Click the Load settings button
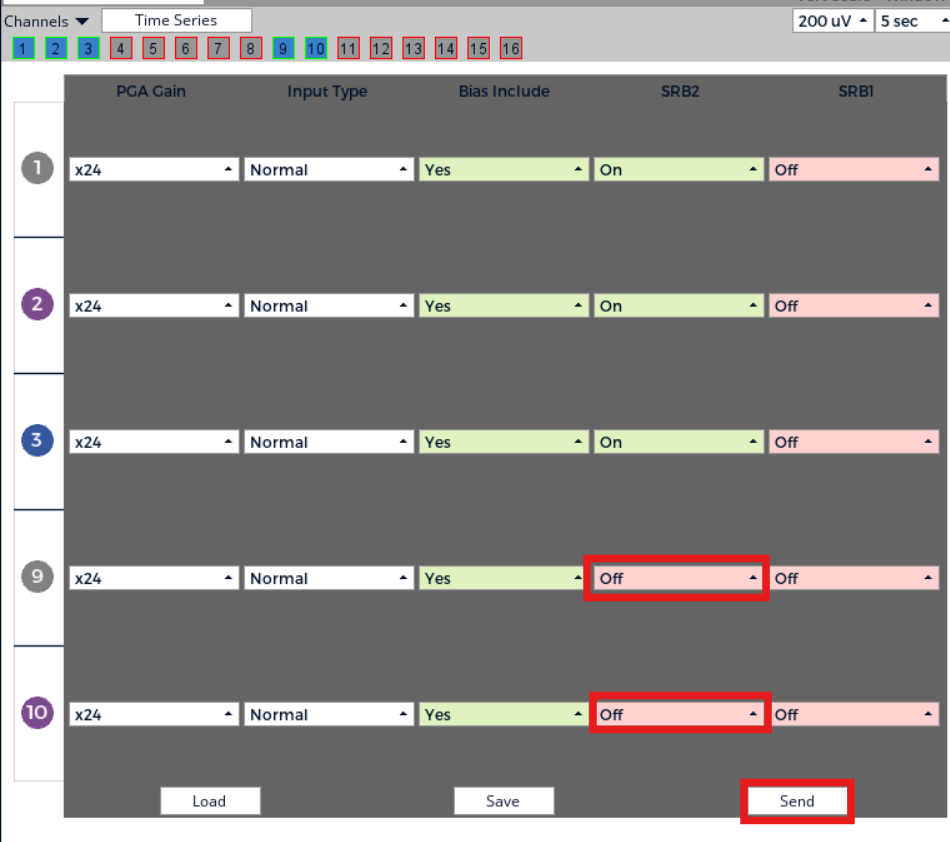The width and height of the screenshot is (950, 842). point(210,801)
